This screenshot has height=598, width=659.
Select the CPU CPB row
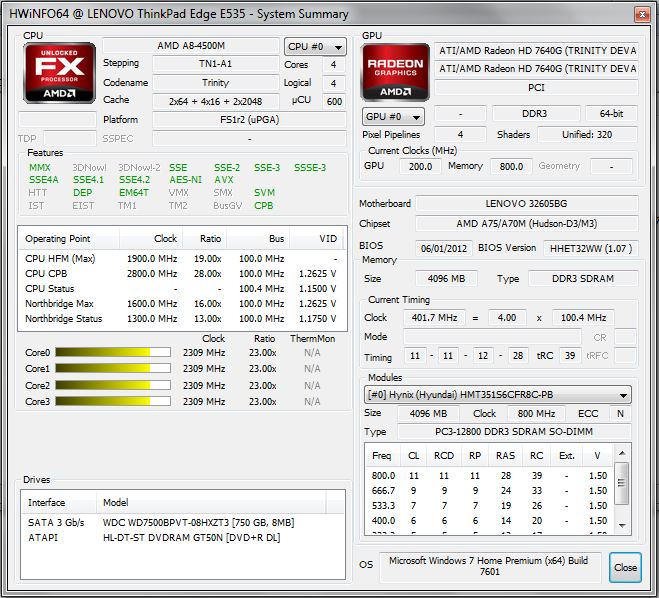tap(182, 274)
